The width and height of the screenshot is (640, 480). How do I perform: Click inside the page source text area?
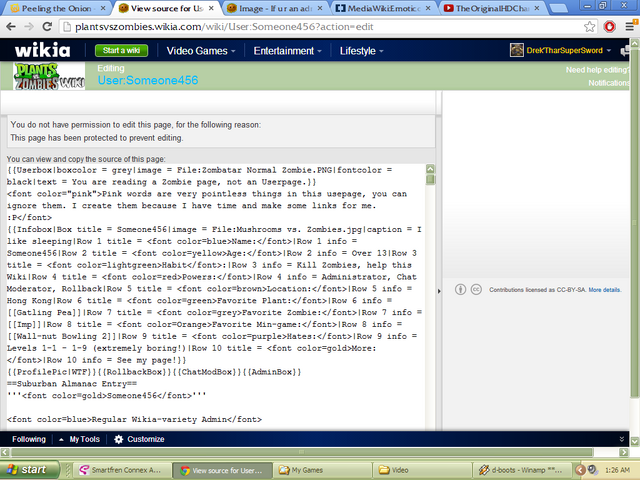pyautogui.click(x=216, y=297)
